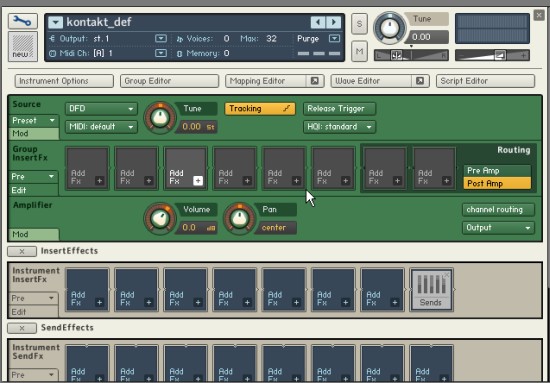Add Fx in fifth Instrument InsertFx slot
The width and height of the screenshot is (550, 383).
pos(284,290)
